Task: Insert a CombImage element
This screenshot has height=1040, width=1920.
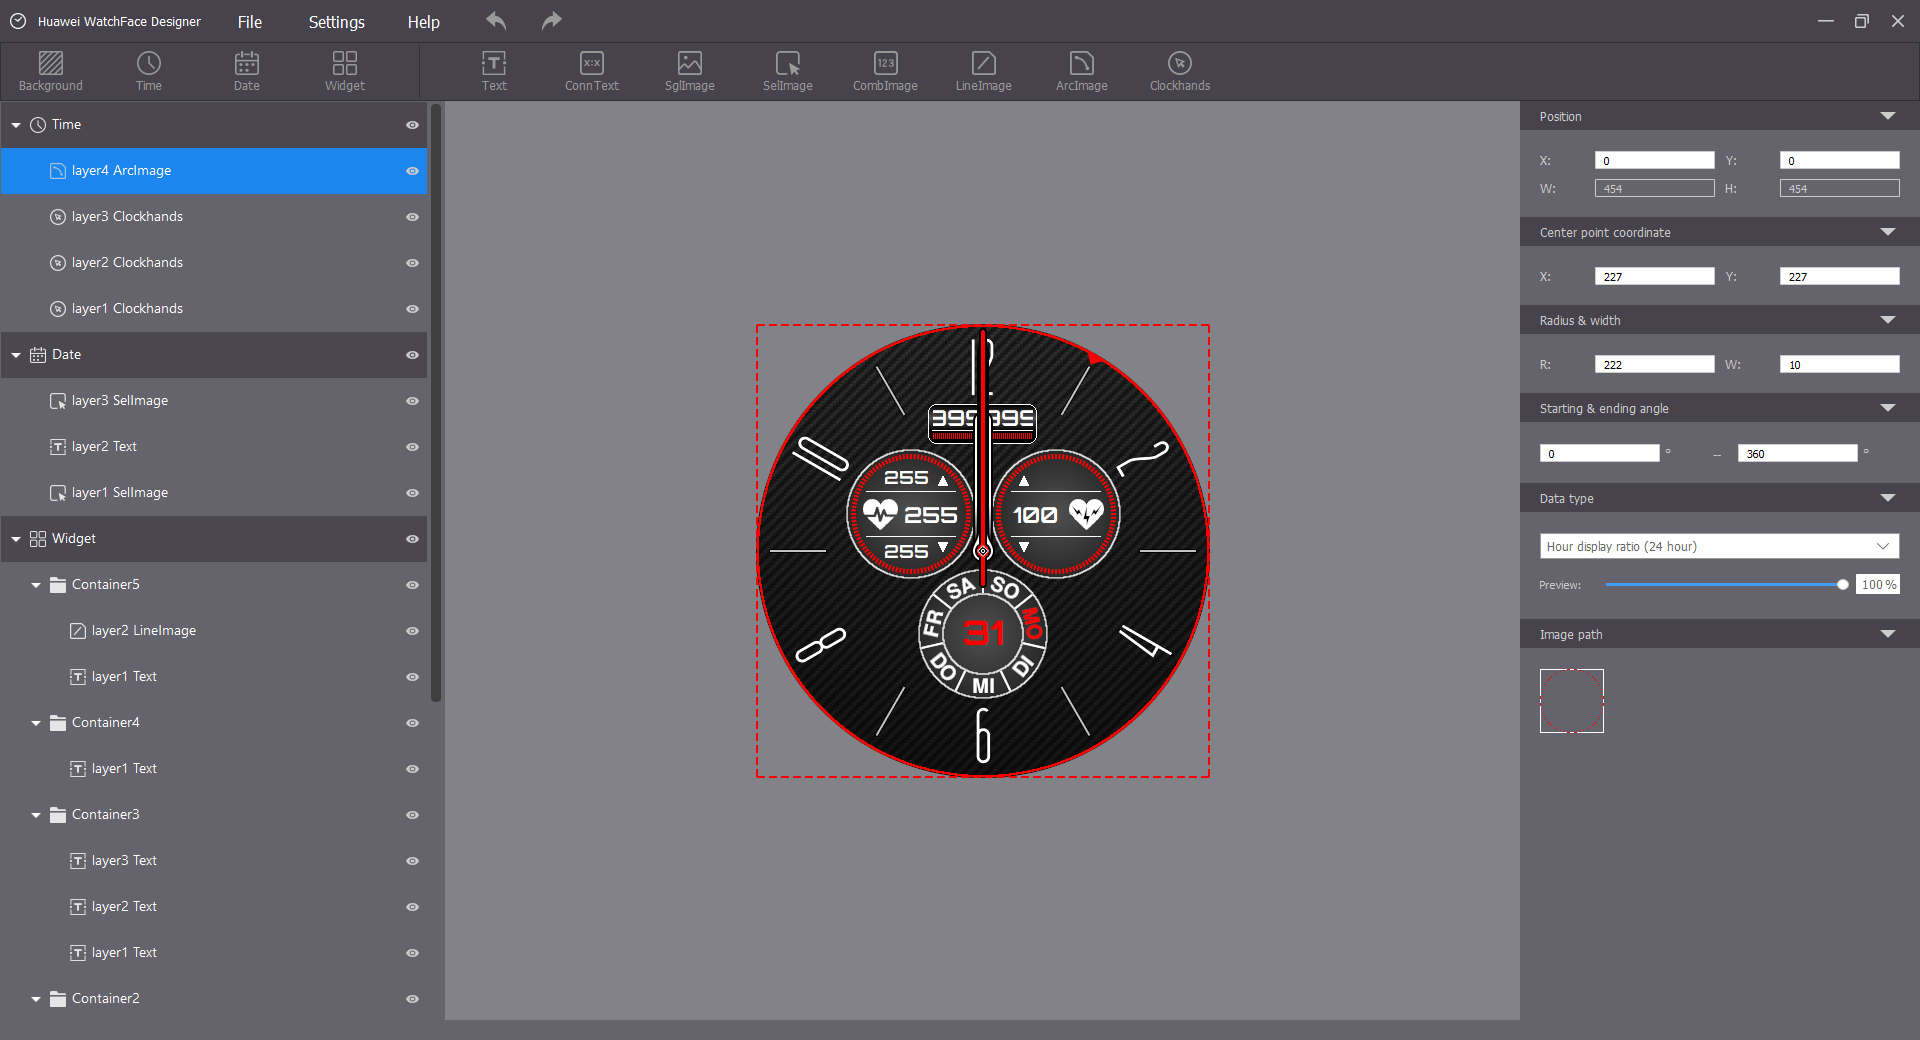Action: coord(885,71)
